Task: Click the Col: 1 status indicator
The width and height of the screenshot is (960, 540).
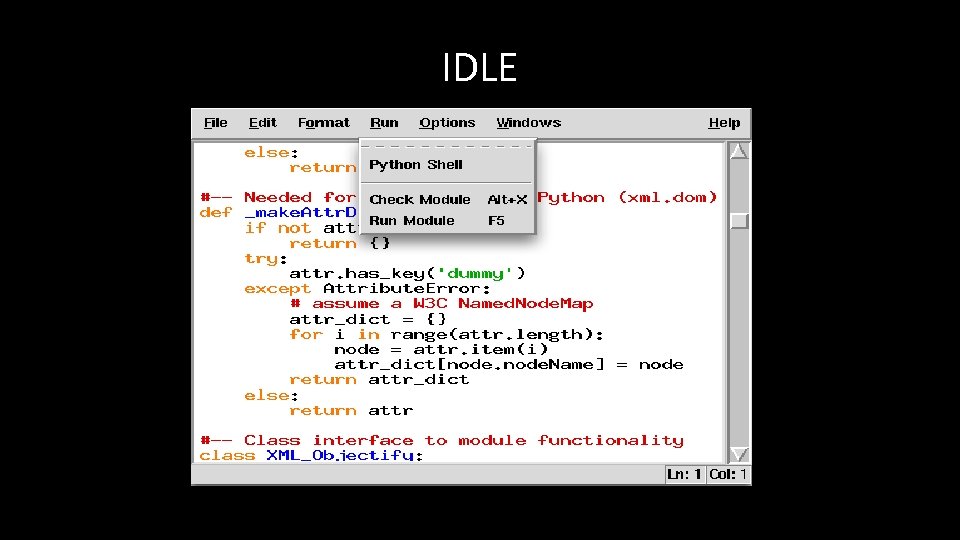Action: coord(727,474)
